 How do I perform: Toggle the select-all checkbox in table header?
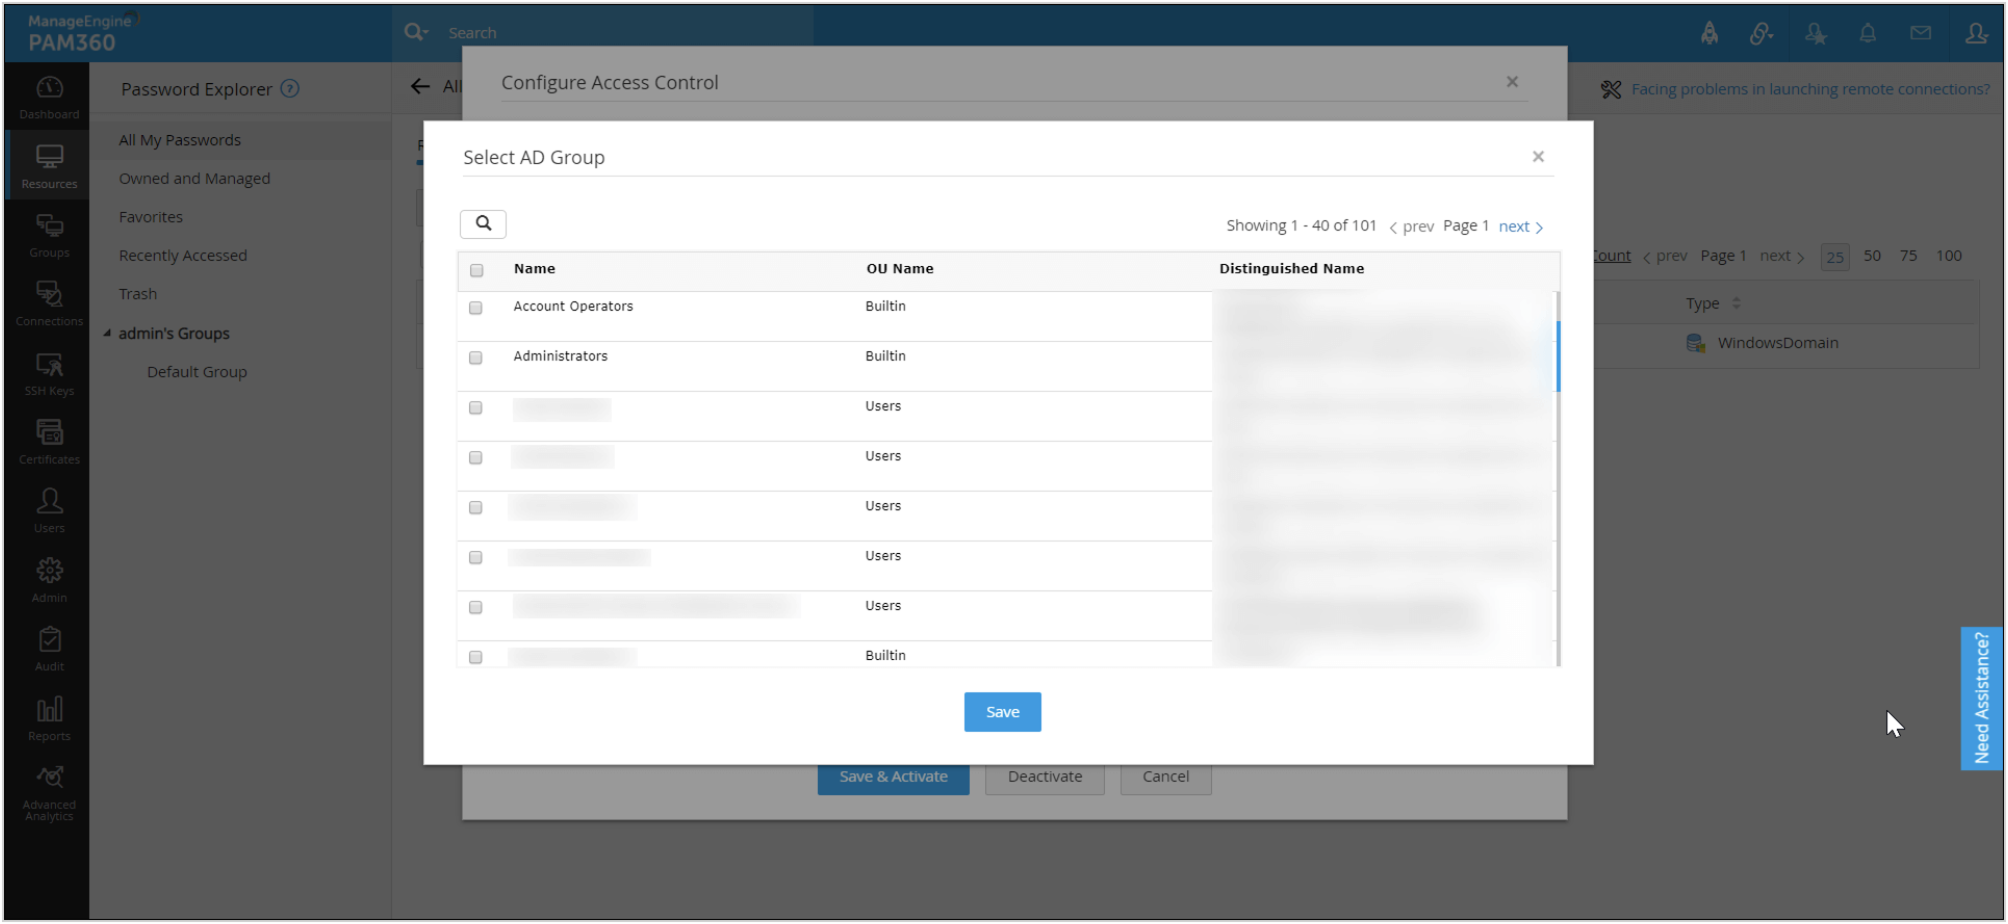[x=477, y=270]
